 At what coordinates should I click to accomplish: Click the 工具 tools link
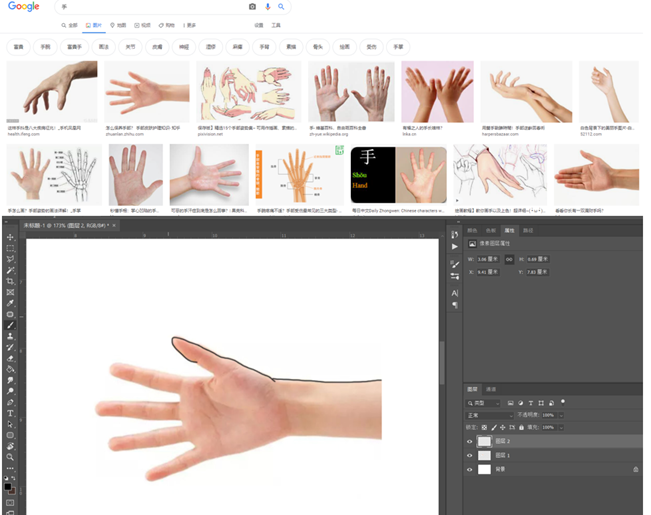[x=276, y=25]
